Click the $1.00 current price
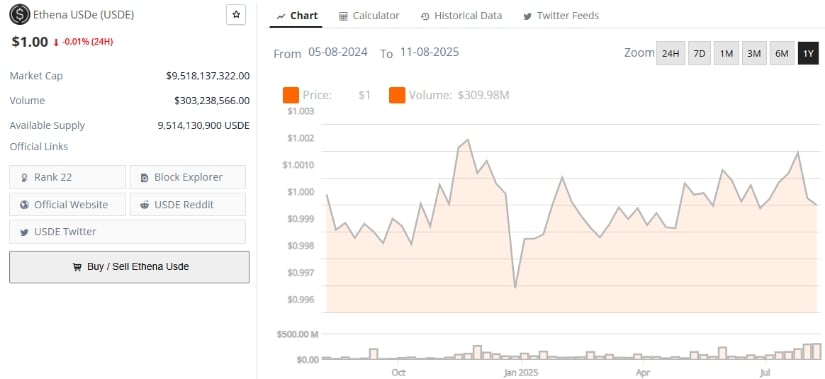825x379 pixels. pos(30,42)
